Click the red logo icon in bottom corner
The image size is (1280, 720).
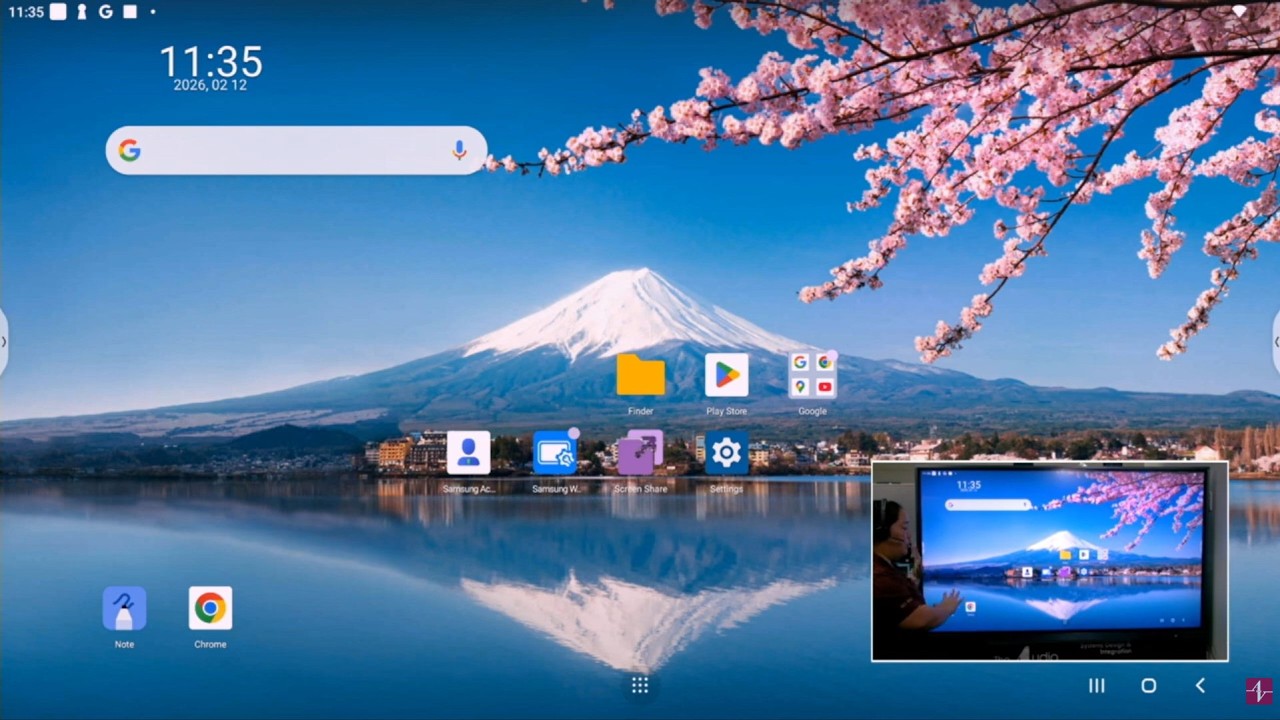[1259, 691]
